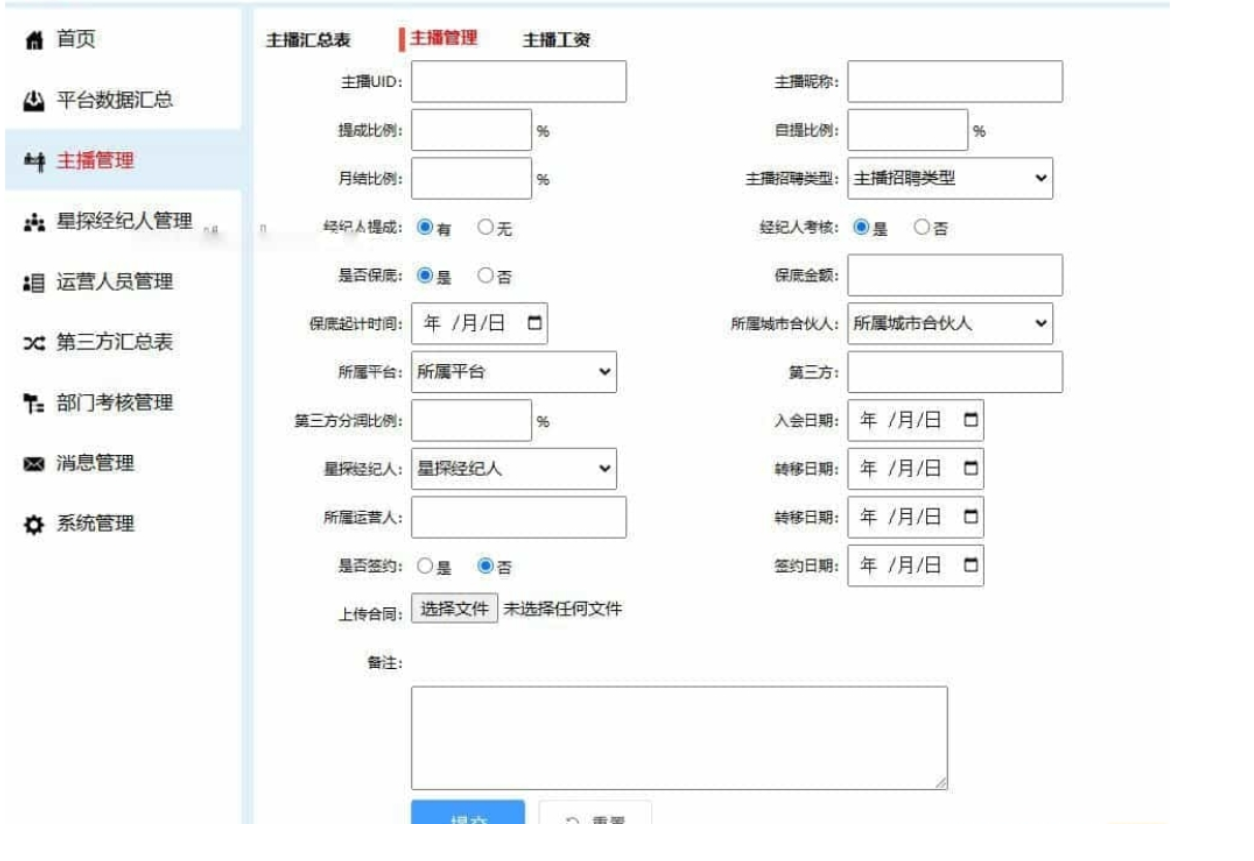Click the 主播昵称 input field

tap(955, 81)
